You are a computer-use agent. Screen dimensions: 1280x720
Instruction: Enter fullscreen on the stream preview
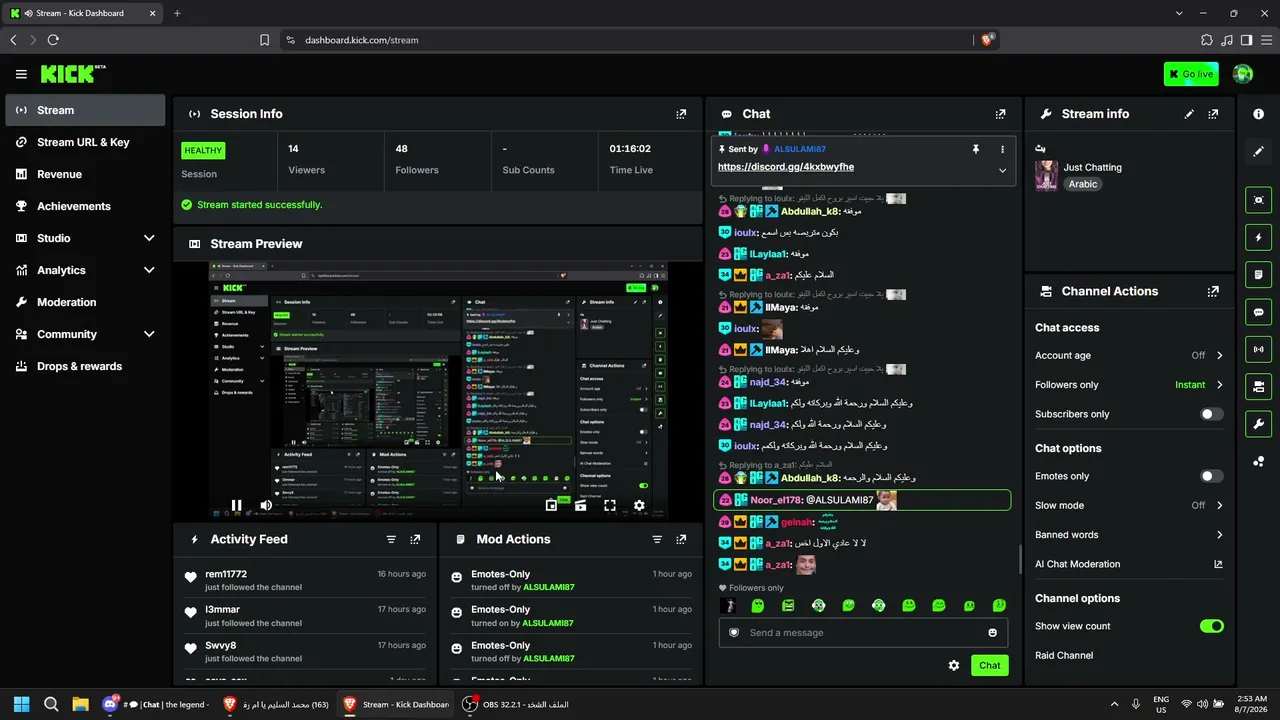(610, 506)
